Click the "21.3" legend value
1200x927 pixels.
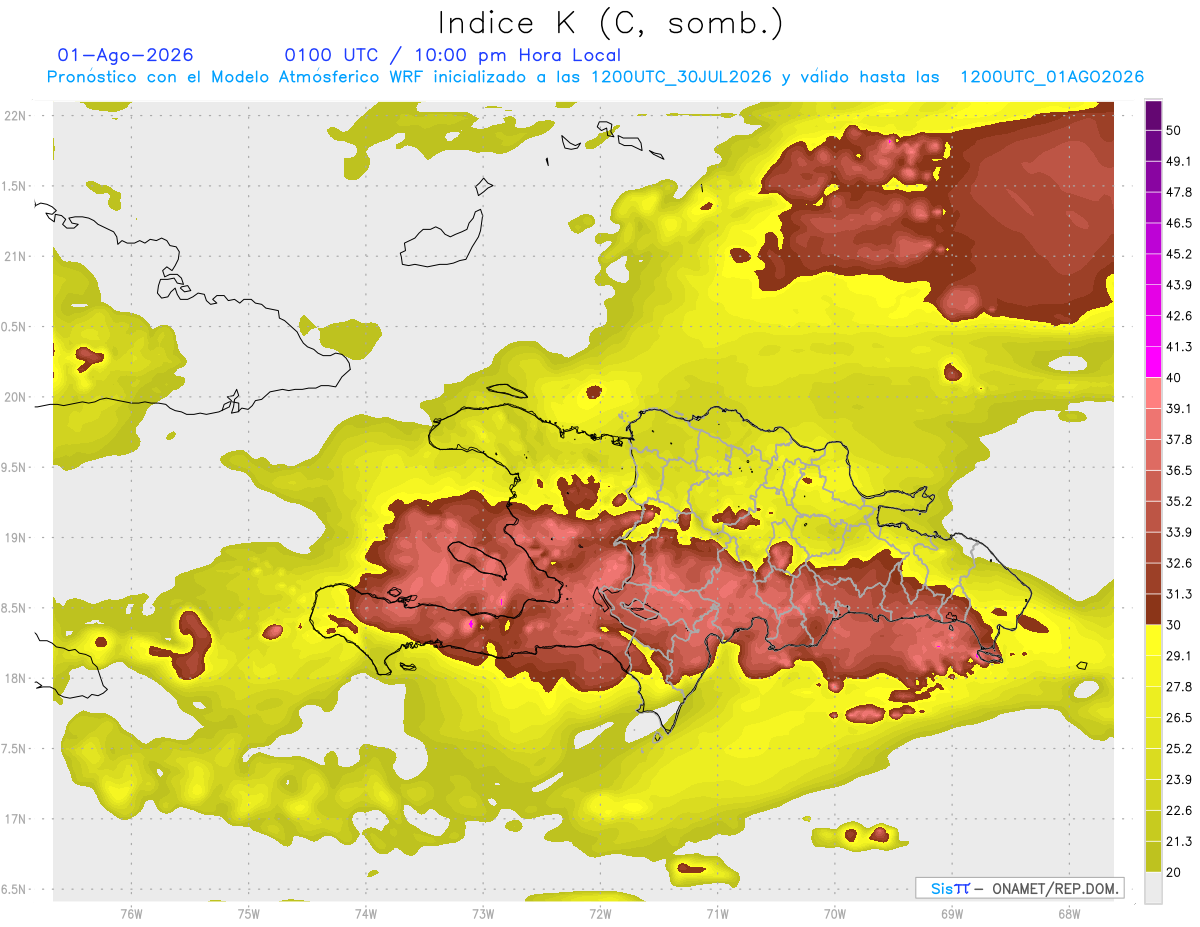(x=1180, y=841)
